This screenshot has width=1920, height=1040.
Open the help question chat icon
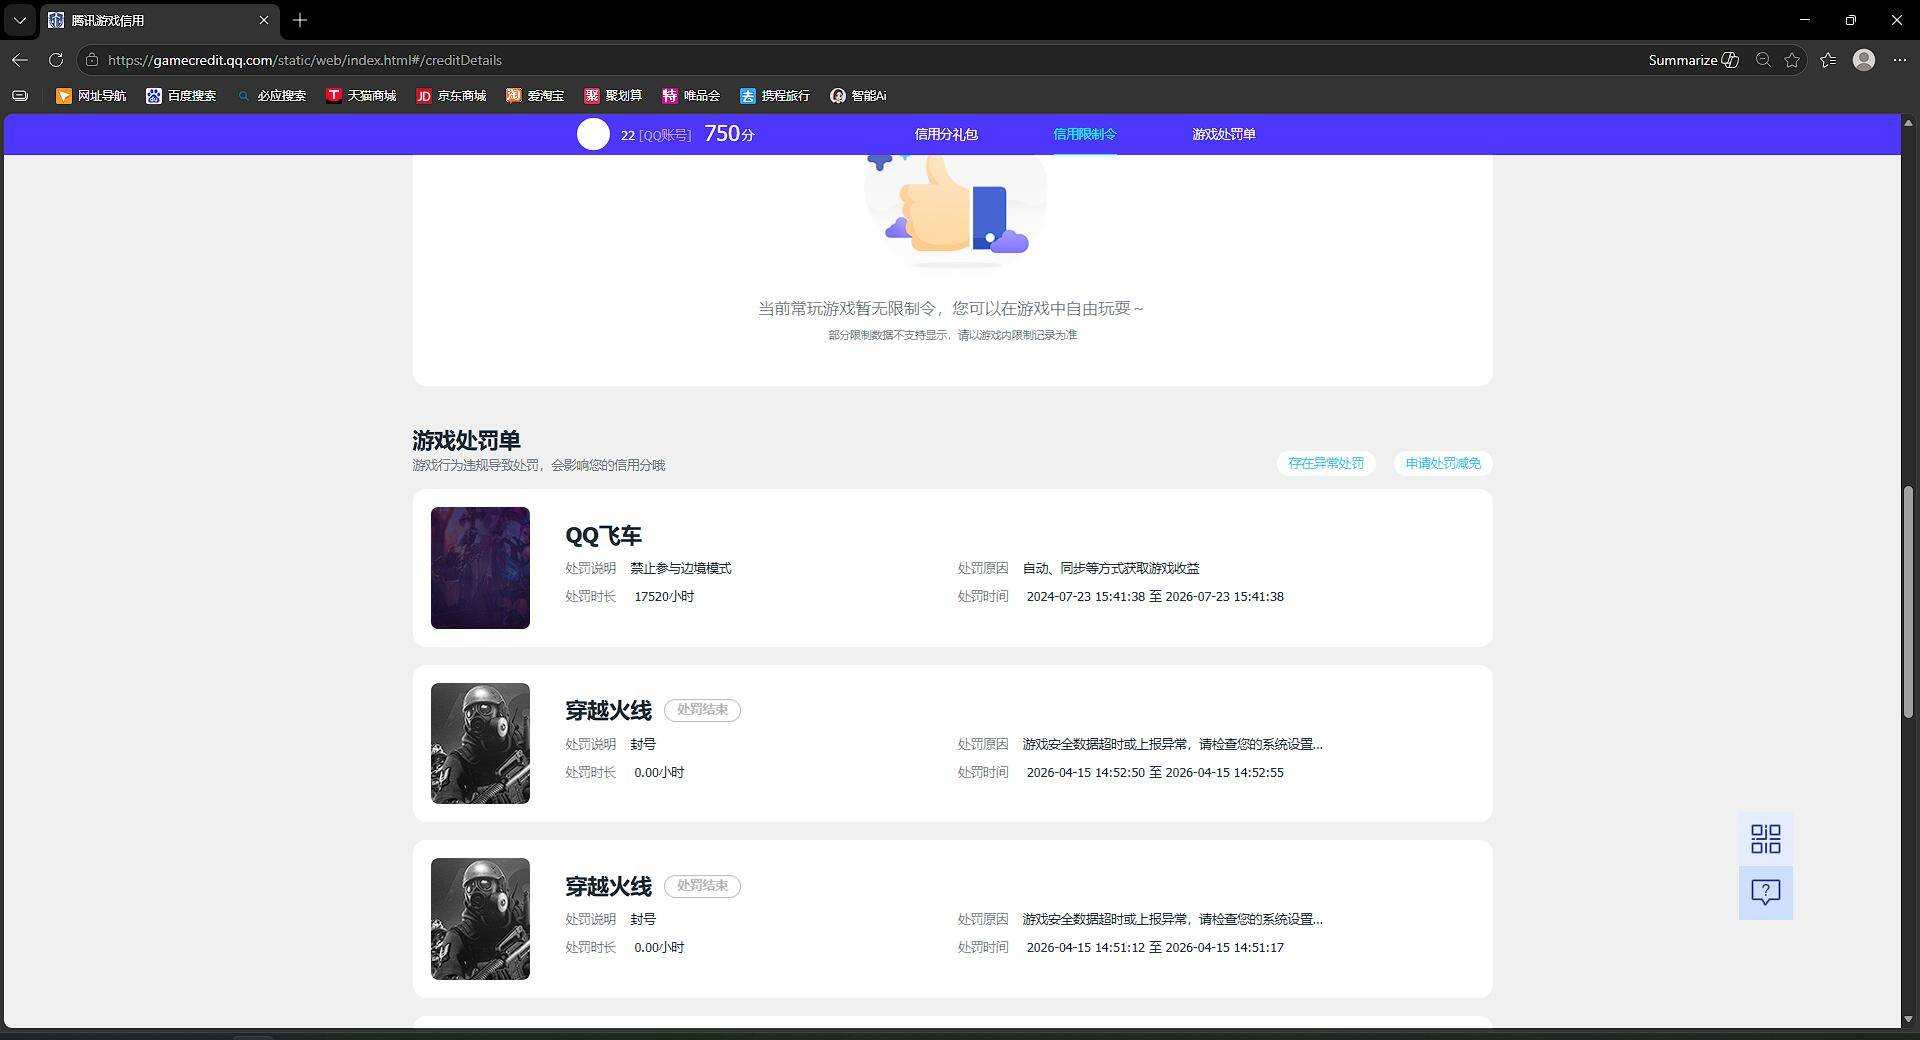tap(1766, 892)
